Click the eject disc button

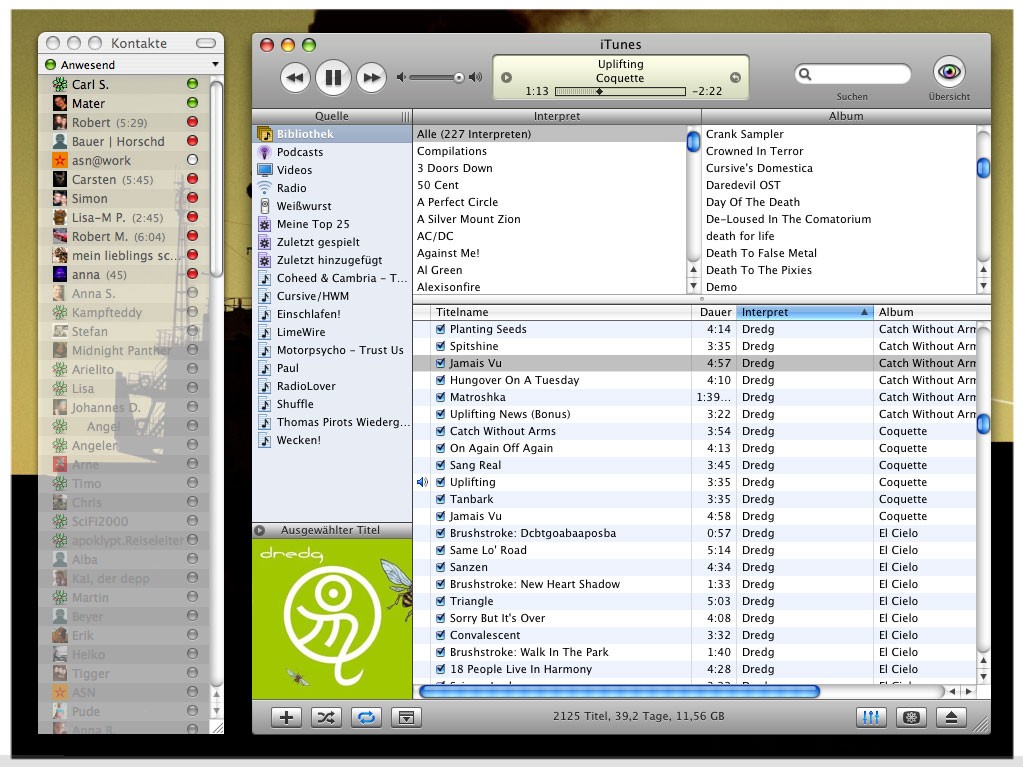click(x=951, y=717)
